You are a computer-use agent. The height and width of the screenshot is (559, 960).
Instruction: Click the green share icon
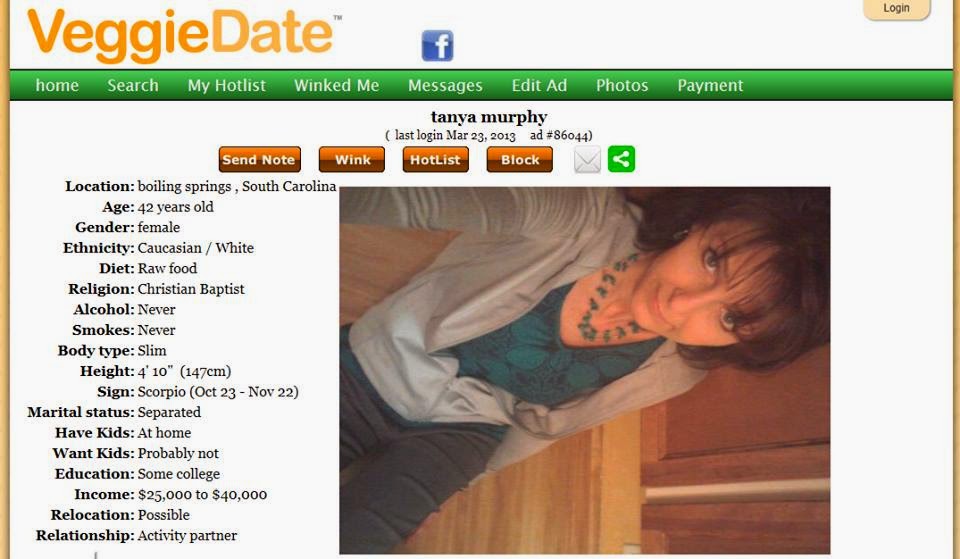click(621, 159)
